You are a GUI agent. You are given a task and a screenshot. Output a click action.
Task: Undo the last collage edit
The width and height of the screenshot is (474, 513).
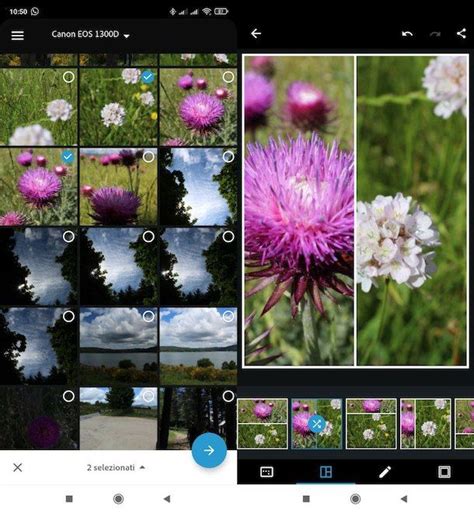pyautogui.click(x=407, y=34)
